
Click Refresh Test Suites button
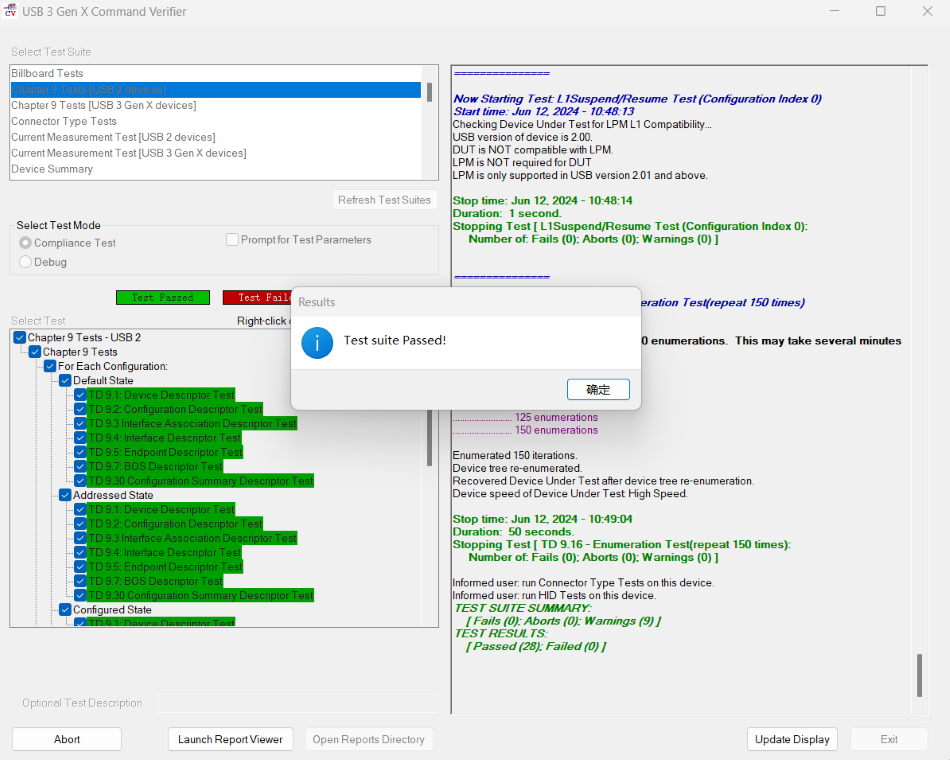point(384,200)
